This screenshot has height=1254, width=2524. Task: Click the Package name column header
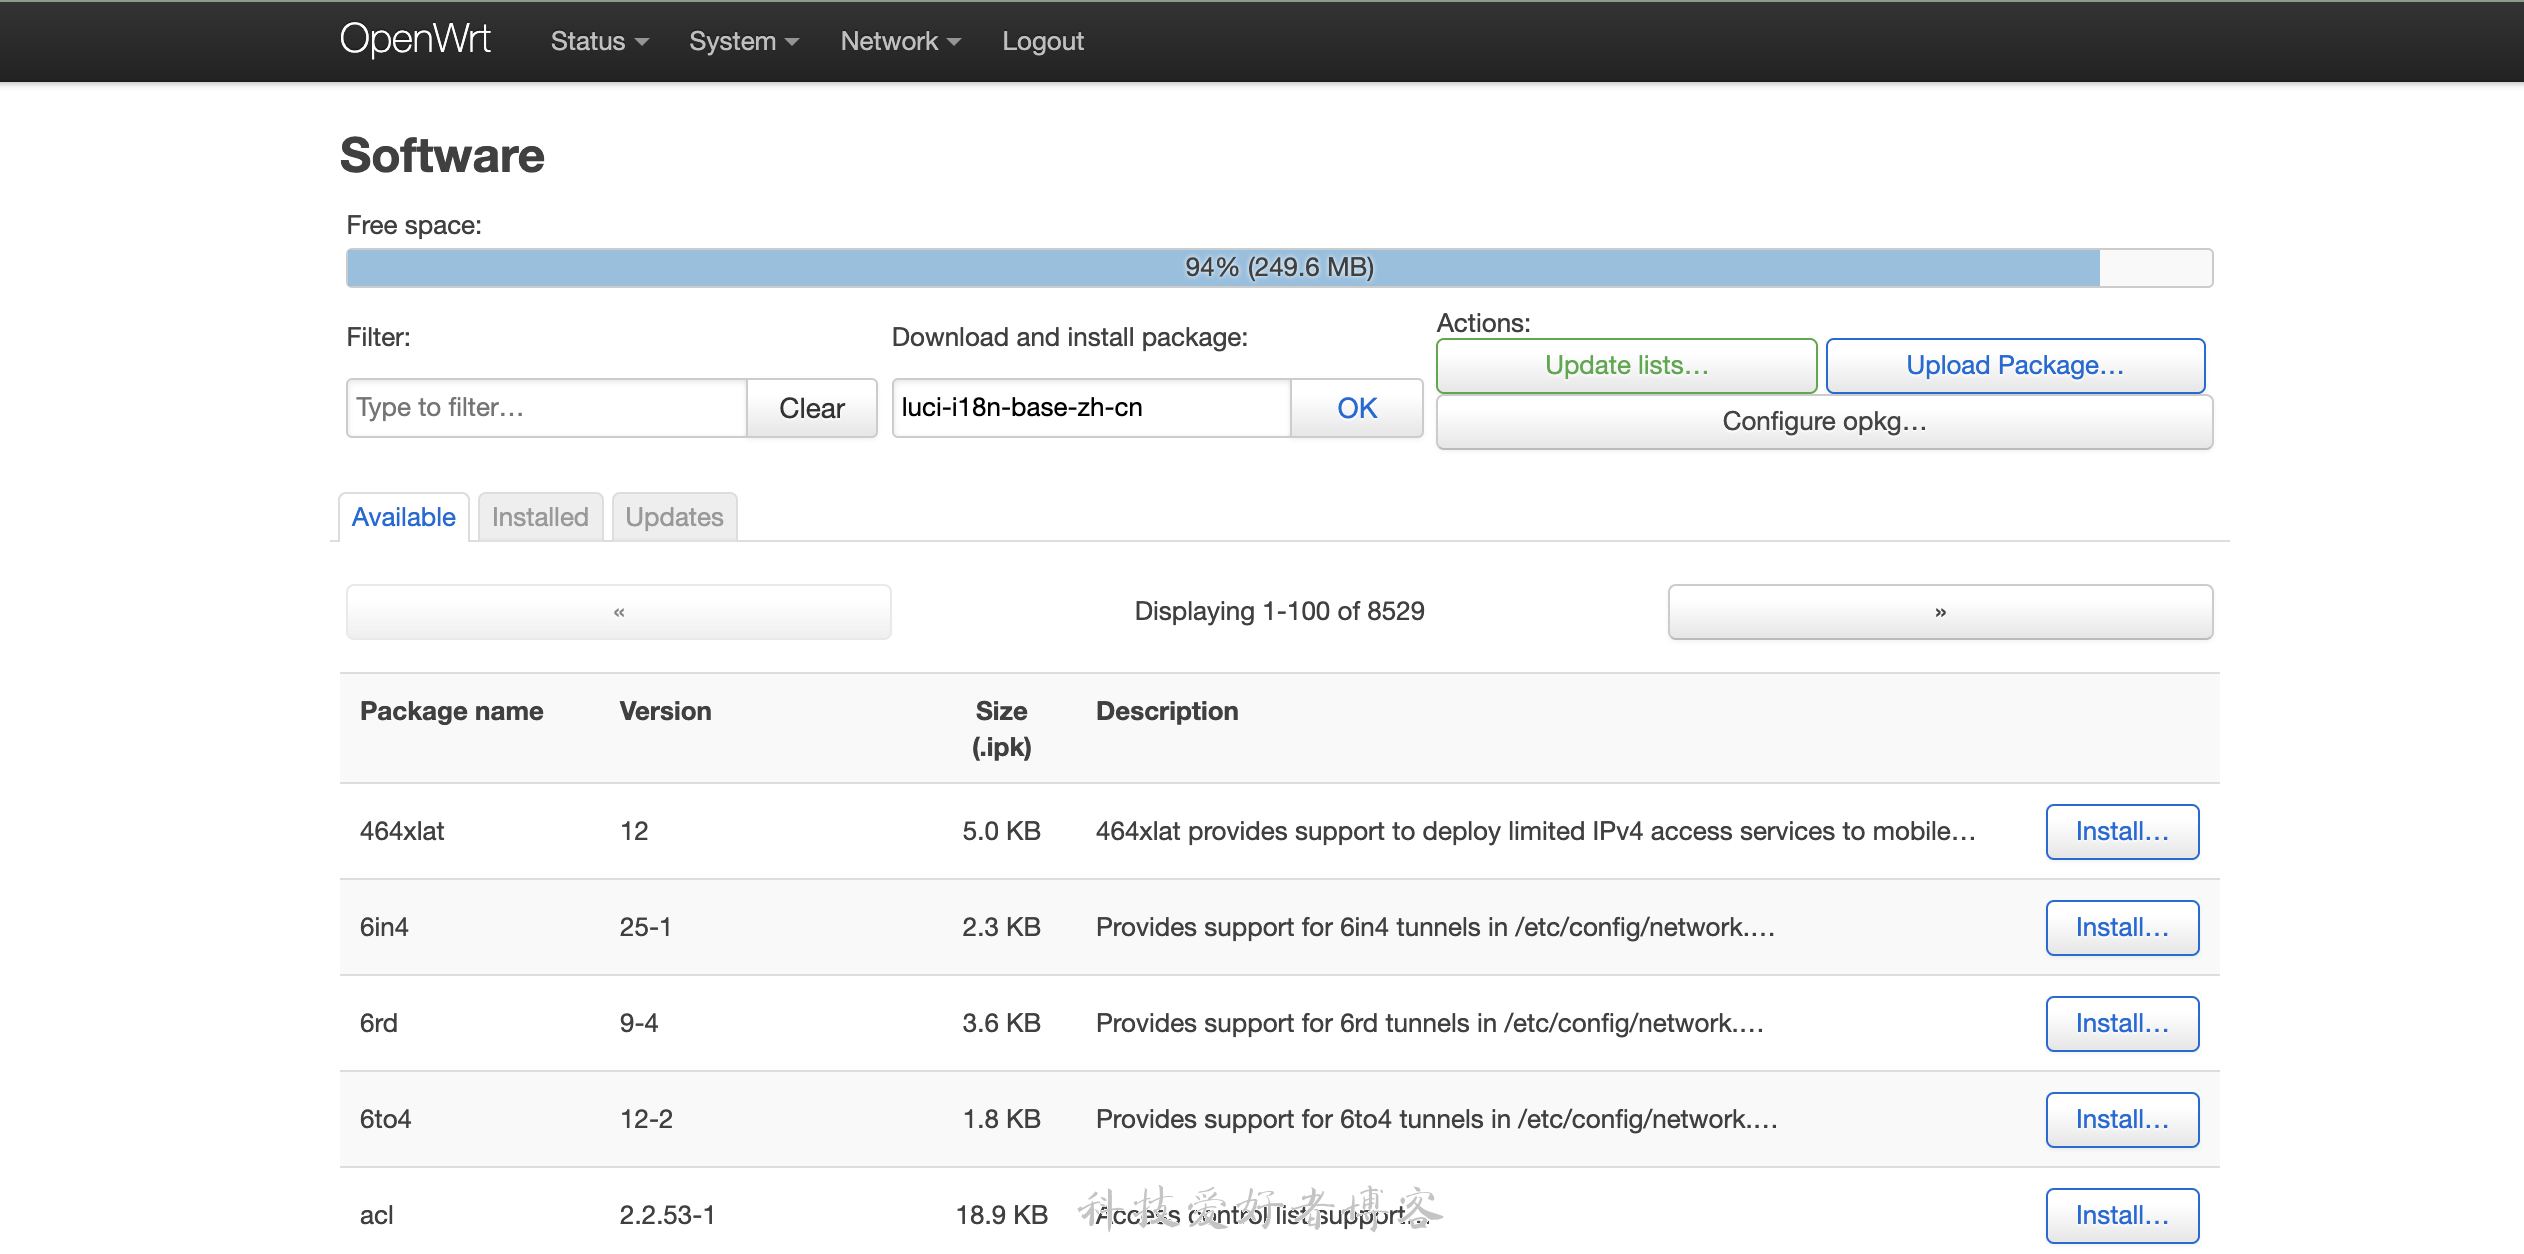(x=451, y=711)
